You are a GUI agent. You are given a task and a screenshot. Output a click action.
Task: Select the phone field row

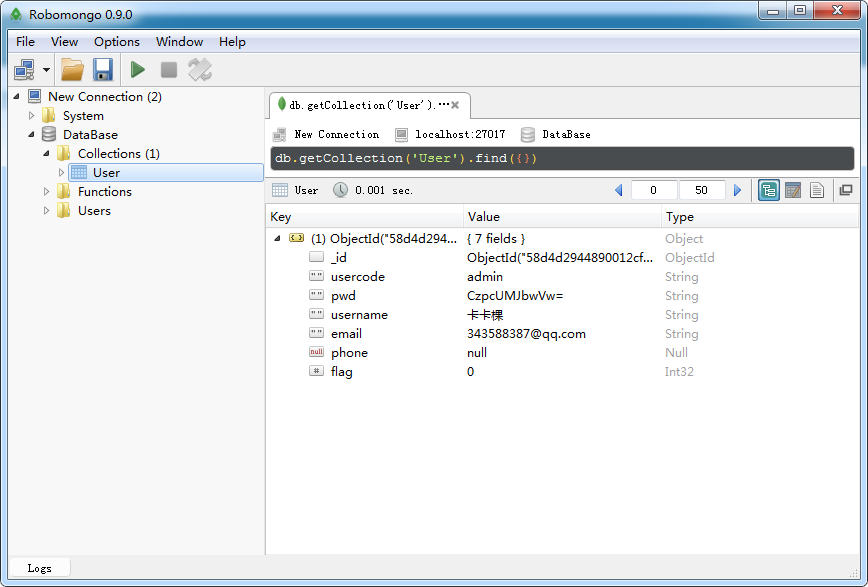[562, 353]
